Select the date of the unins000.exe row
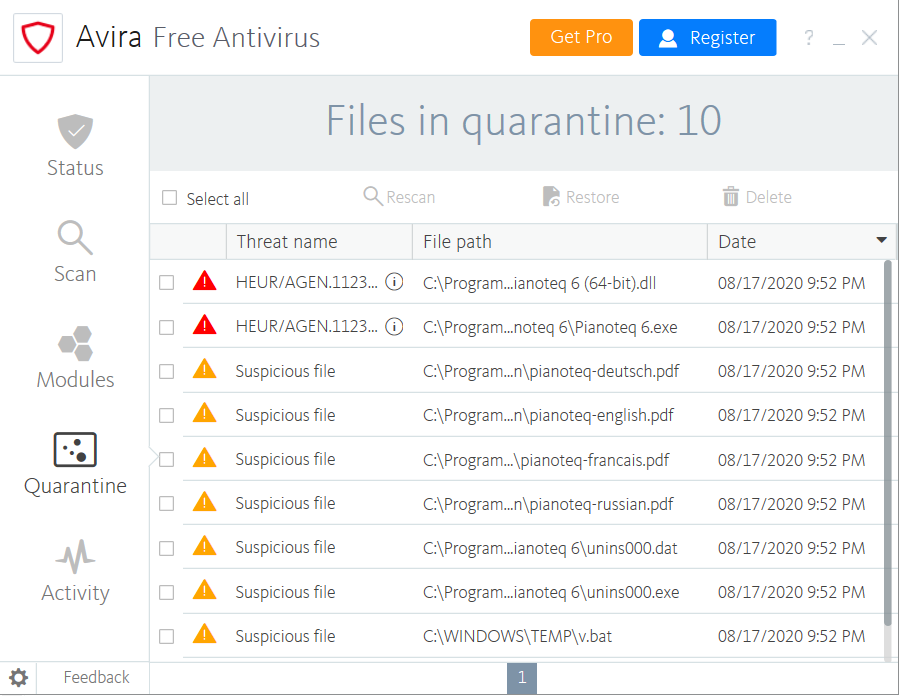Image resolution: width=899 pixels, height=696 pixels. click(791, 592)
